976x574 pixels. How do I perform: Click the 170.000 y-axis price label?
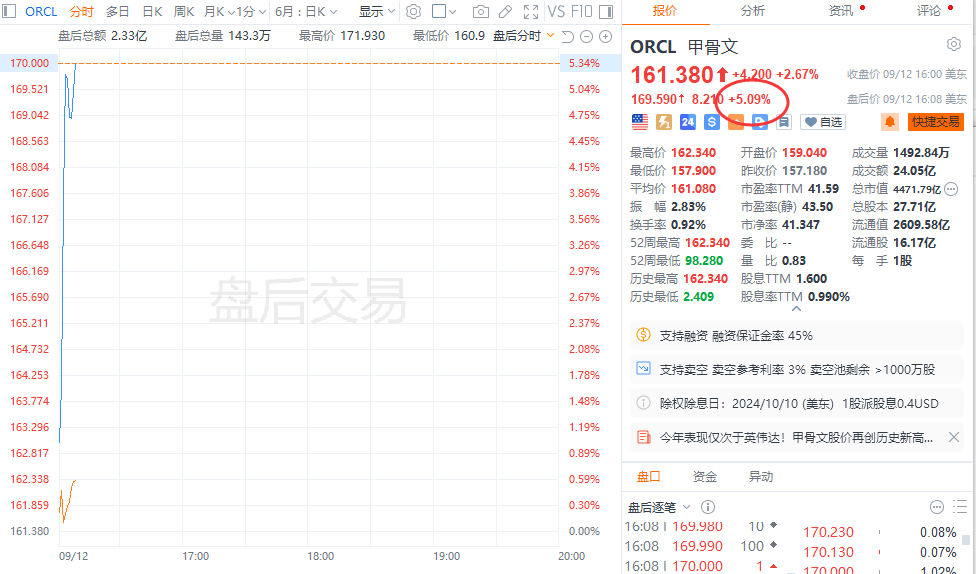[29, 63]
